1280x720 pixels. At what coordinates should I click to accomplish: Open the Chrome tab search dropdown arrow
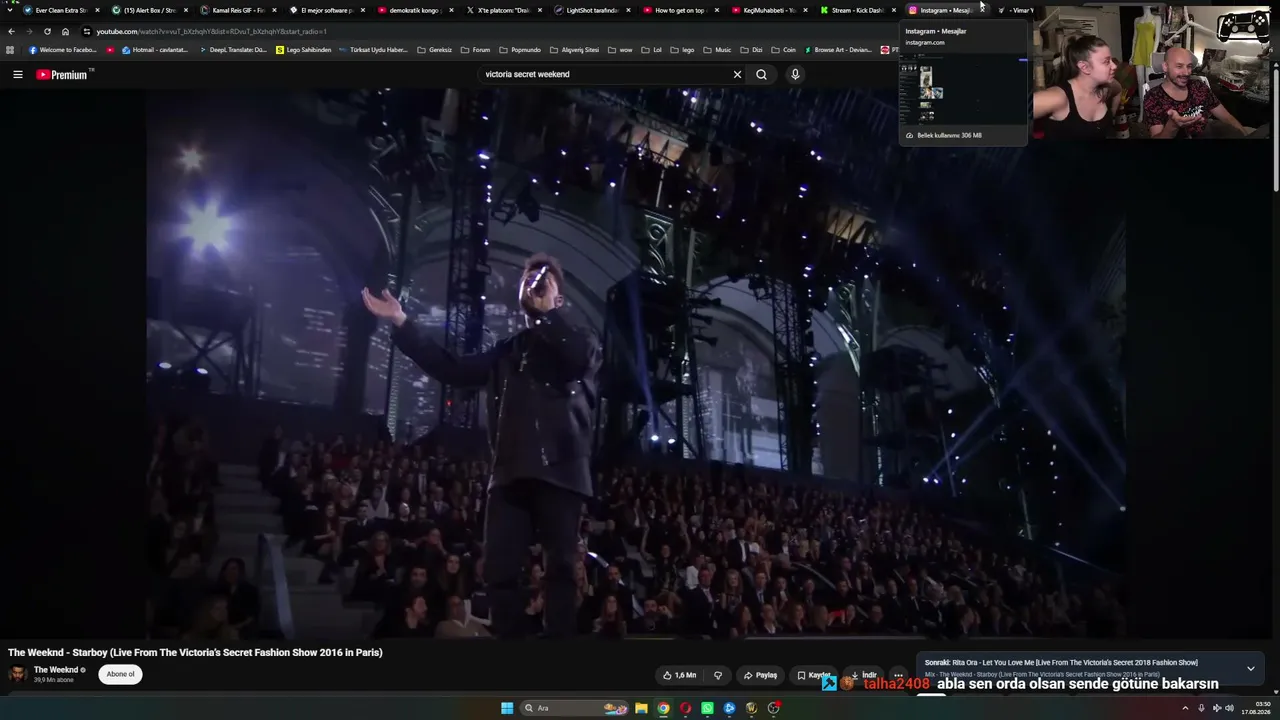point(10,10)
